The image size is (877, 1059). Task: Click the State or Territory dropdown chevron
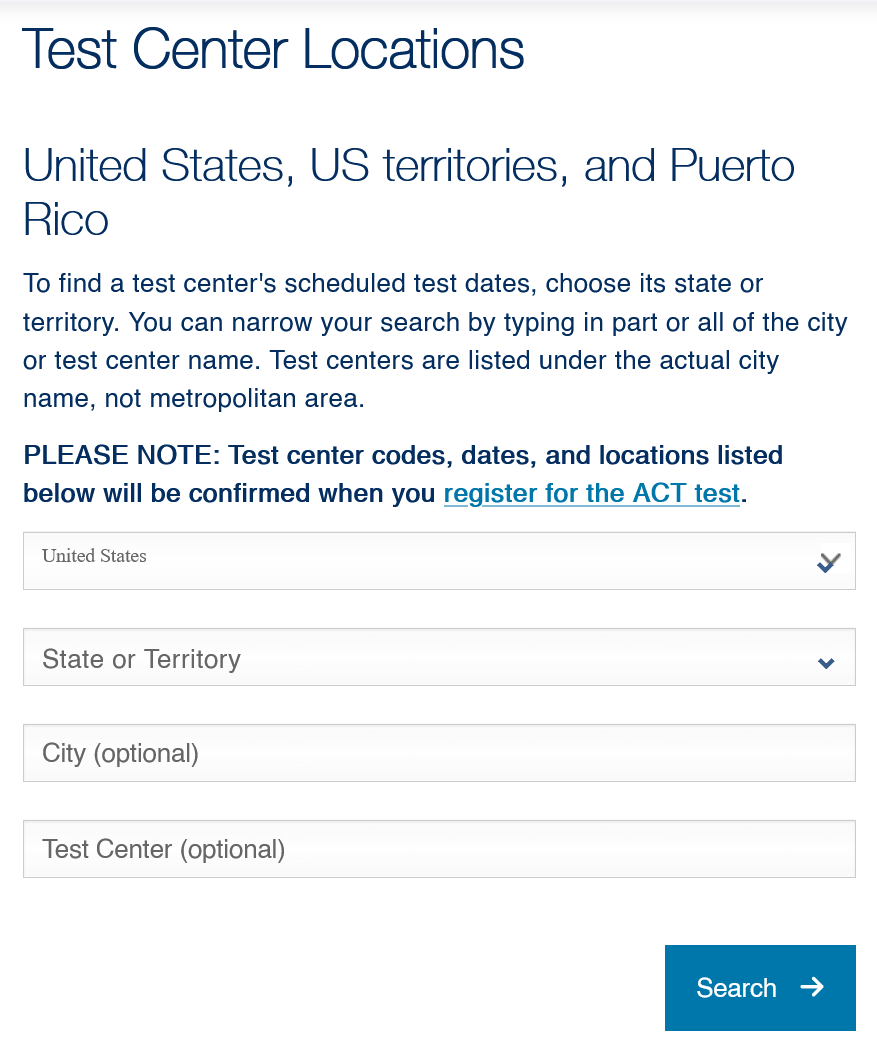pyautogui.click(x=826, y=662)
